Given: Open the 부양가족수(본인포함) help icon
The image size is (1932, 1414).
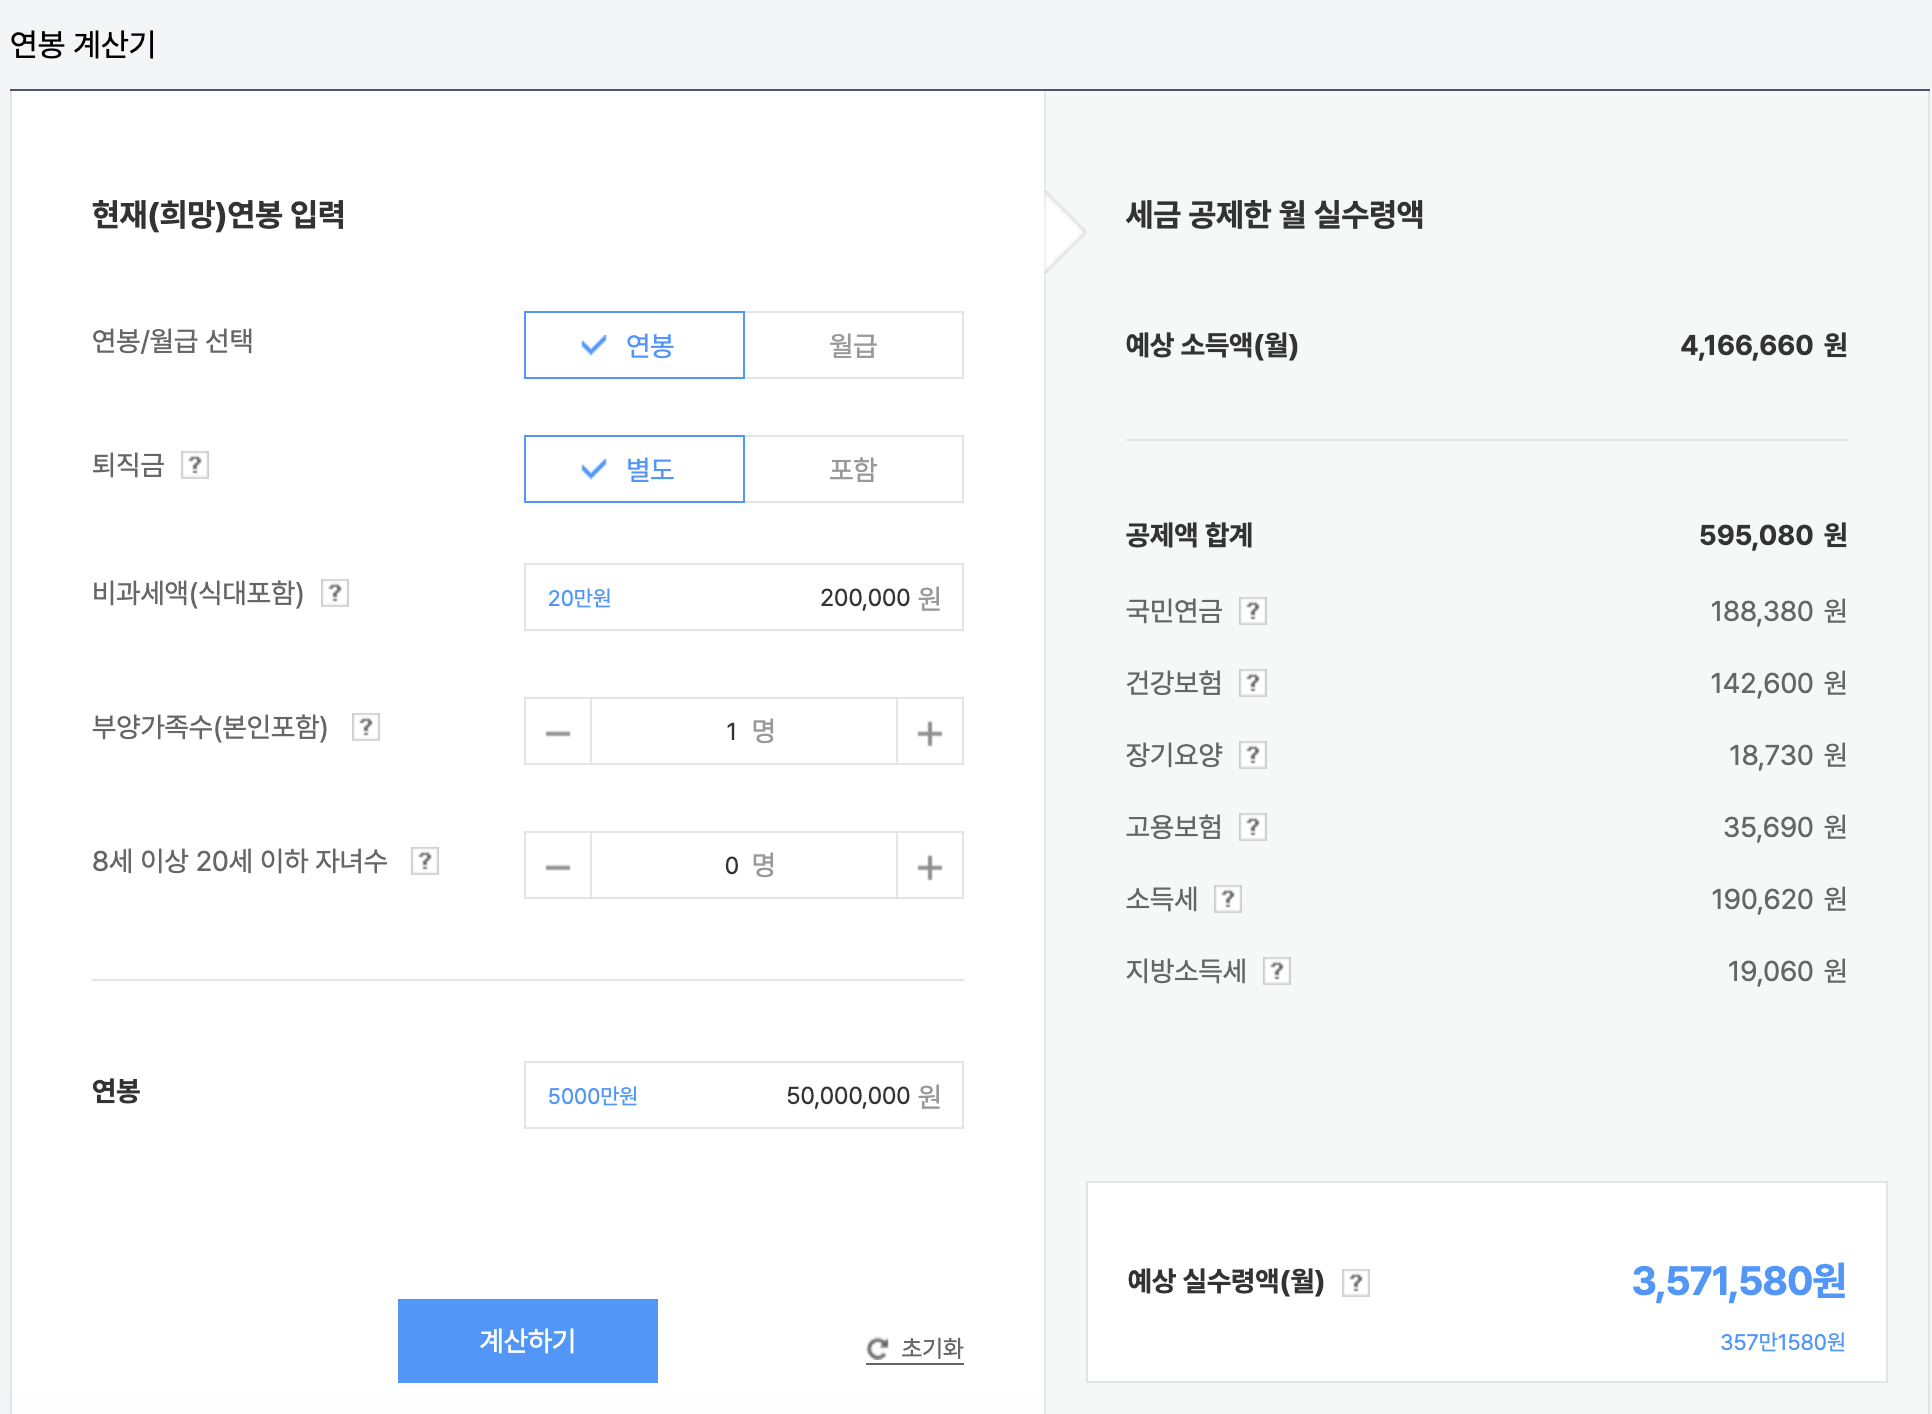Looking at the screenshot, I should (x=366, y=727).
